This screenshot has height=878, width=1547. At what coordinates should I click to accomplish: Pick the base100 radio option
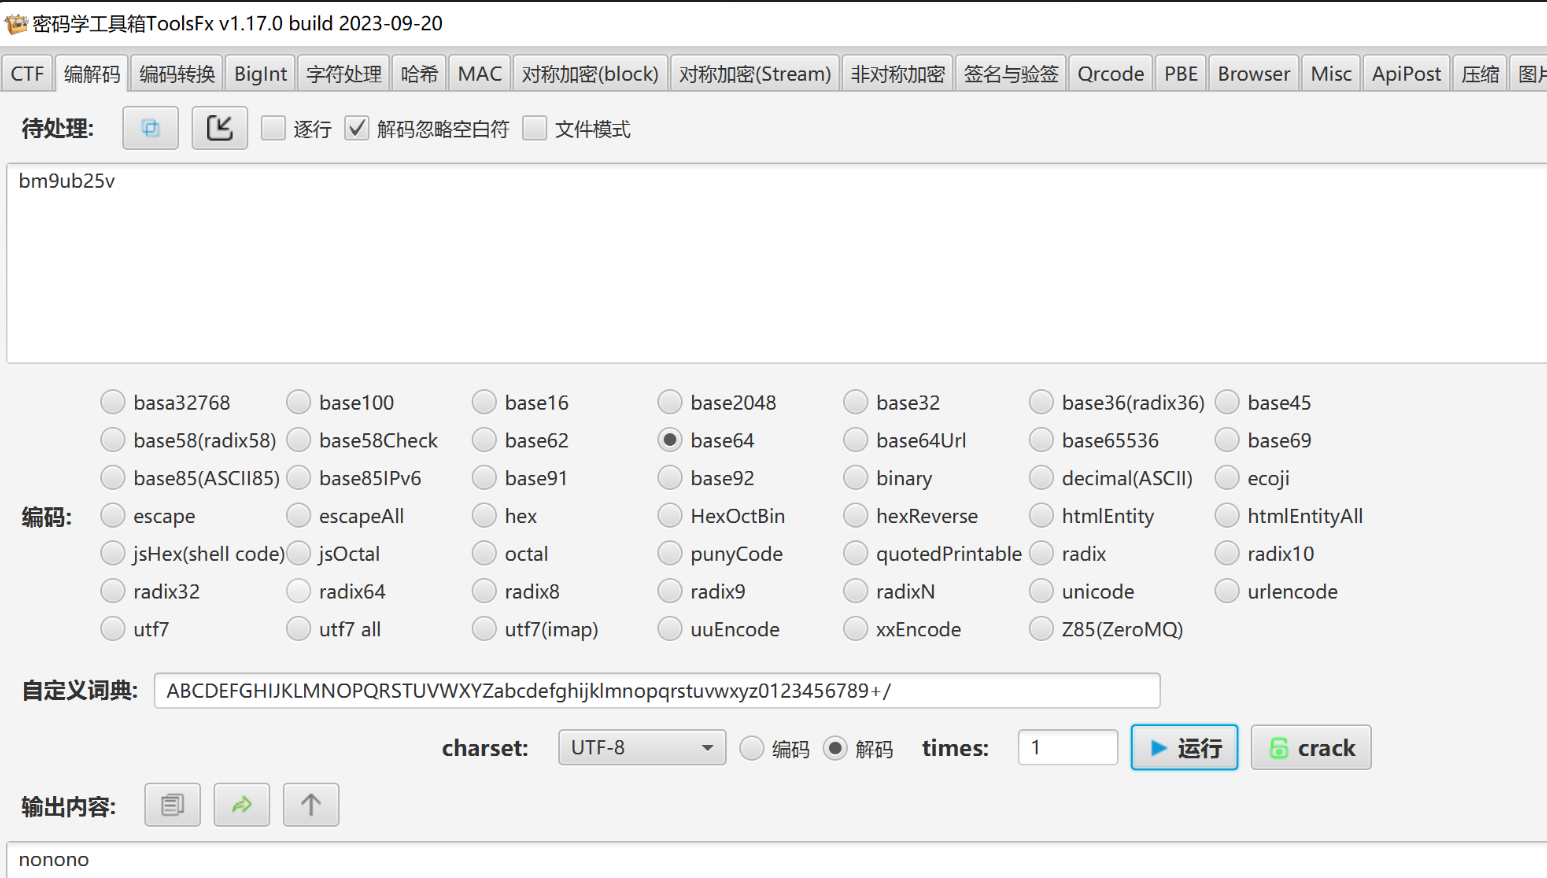pyautogui.click(x=298, y=402)
